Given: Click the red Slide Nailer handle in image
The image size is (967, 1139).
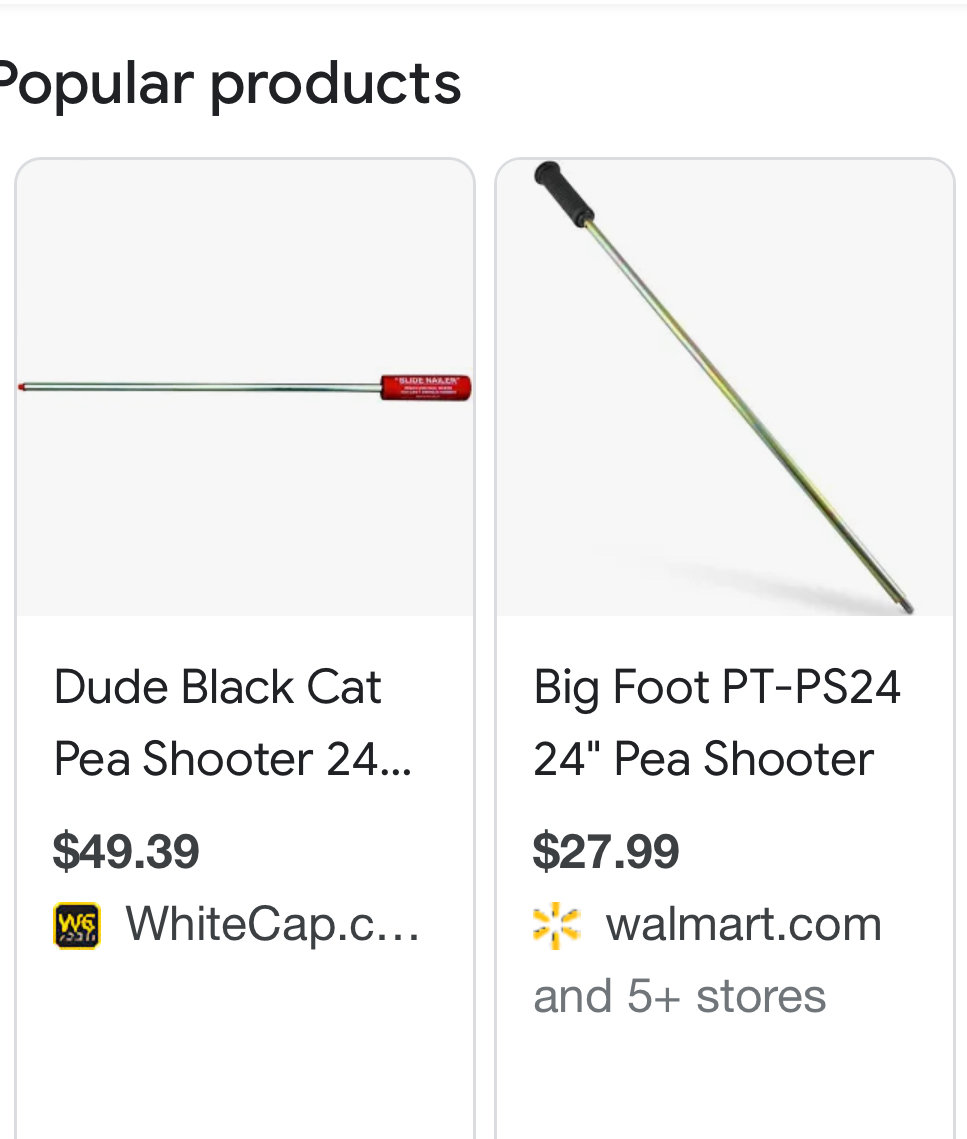Looking at the screenshot, I should click(426, 387).
